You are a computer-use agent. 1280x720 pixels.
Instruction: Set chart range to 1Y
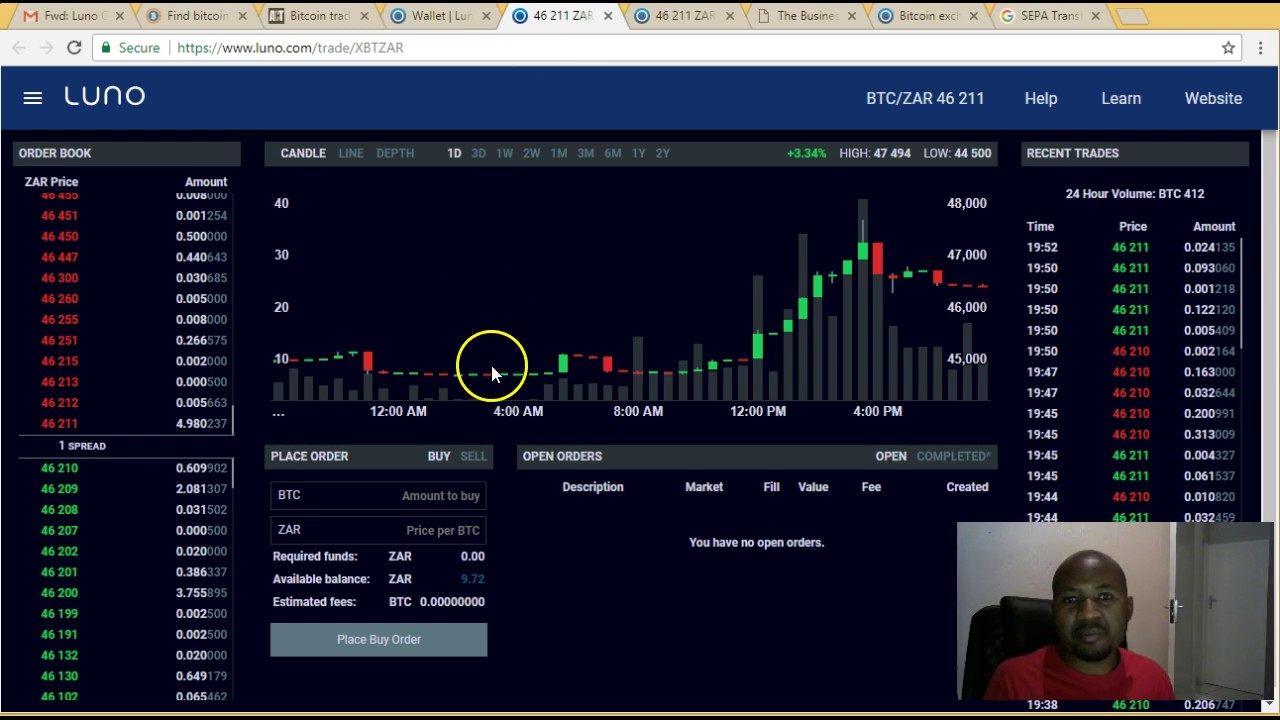tap(638, 153)
